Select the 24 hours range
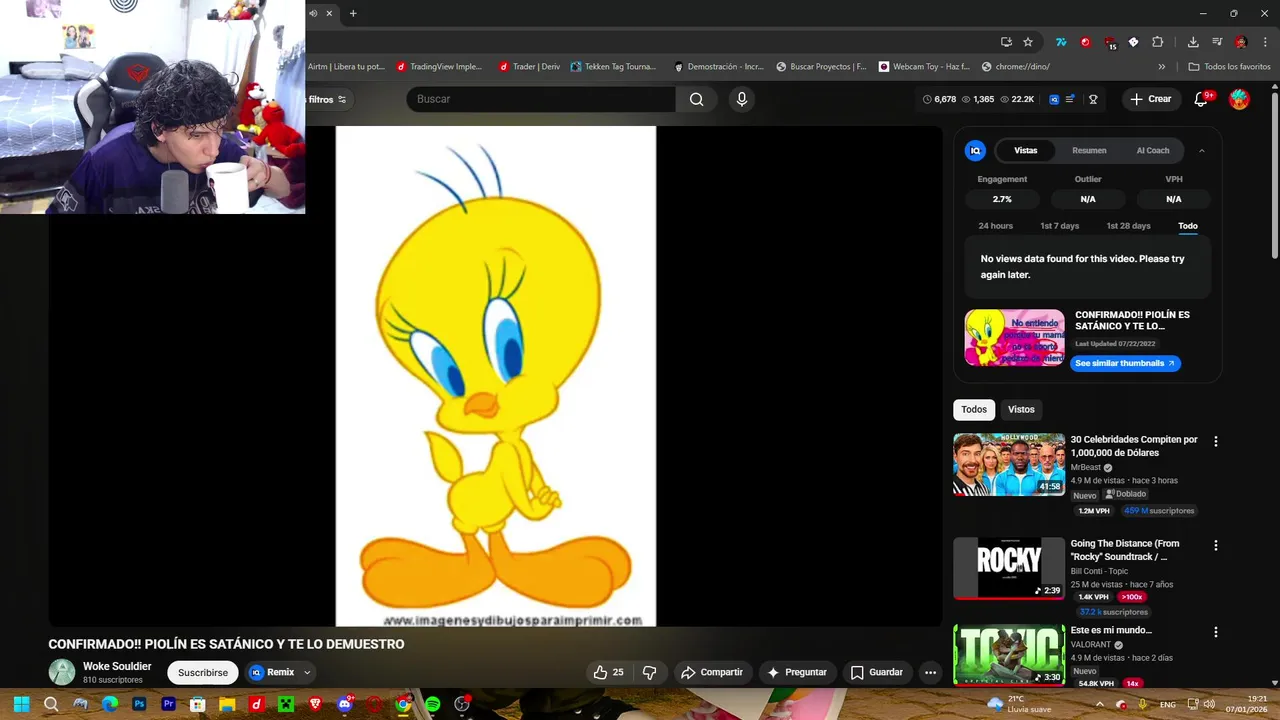The height and width of the screenshot is (720, 1280). click(x=995, y=226)
